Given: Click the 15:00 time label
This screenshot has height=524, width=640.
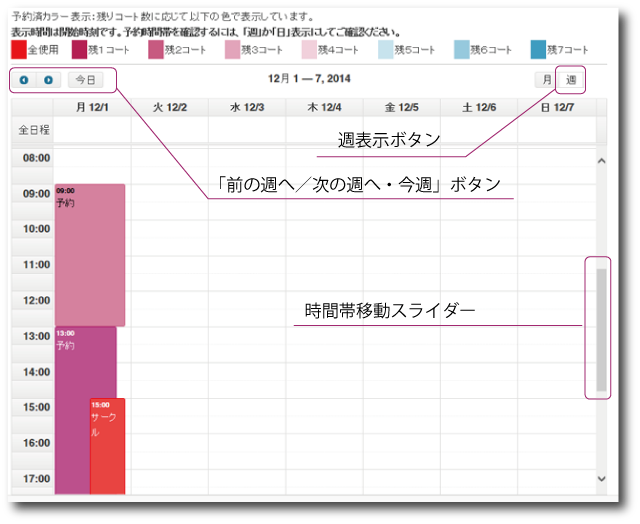Looking at the screenshot, I should [x=36, y=407].
